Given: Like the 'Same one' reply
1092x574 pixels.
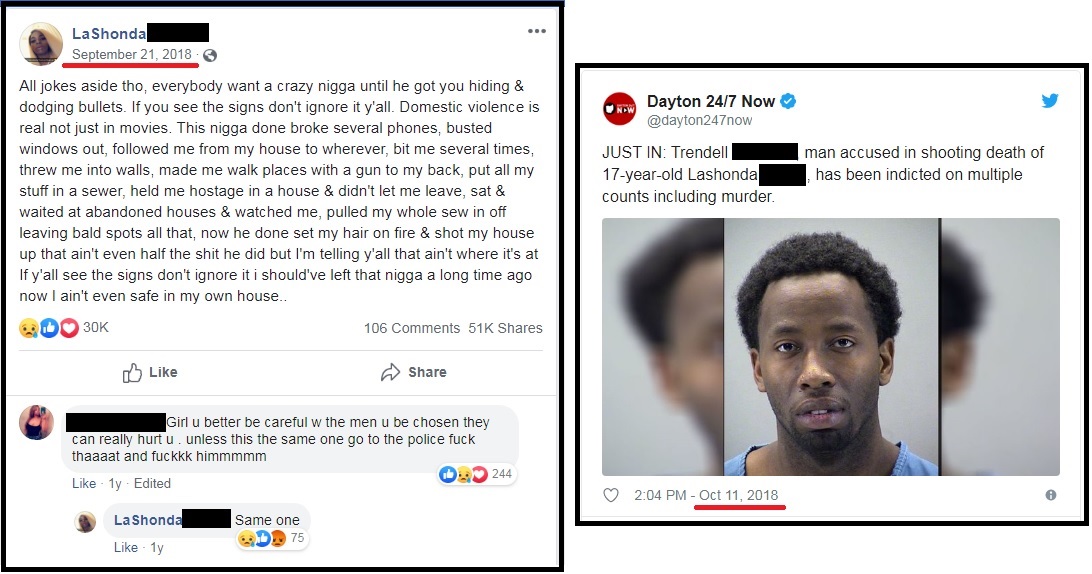Looking at the screenshot, I should pyautogui.click(x=125, y=548).
